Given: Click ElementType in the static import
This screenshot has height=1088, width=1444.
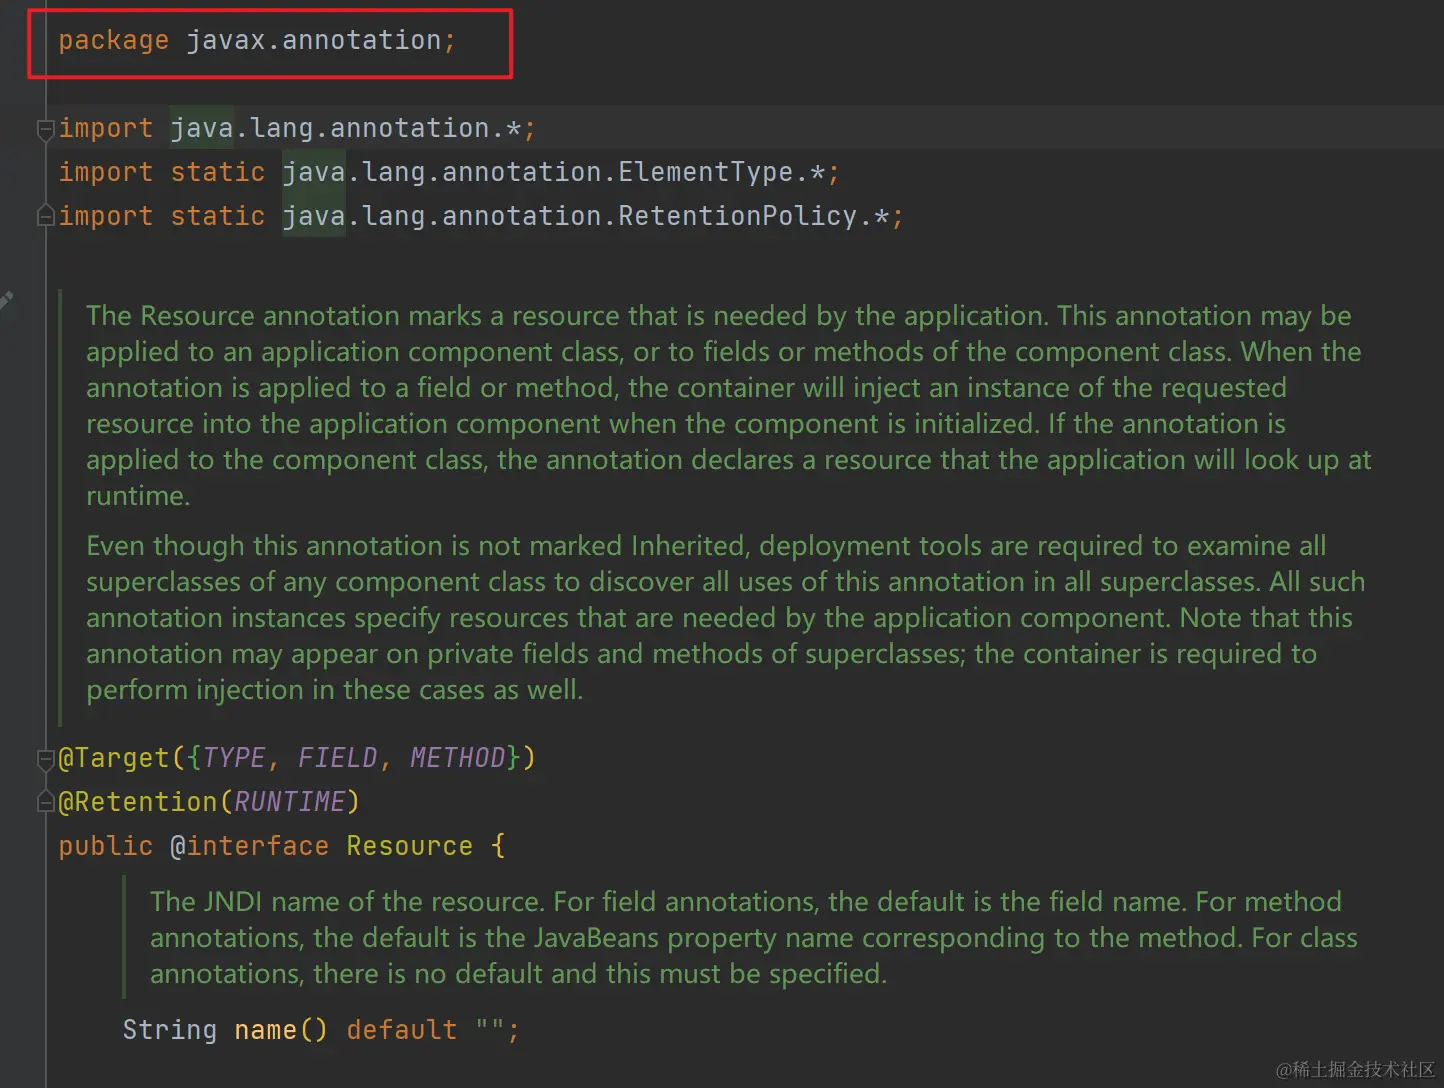Looking at the screenshot, I should click(x=705, y=172).
